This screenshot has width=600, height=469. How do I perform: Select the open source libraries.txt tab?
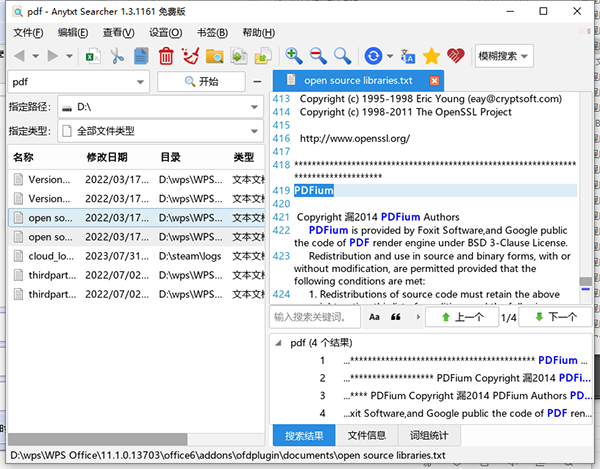pyautogui.click(x=358, y=80)
